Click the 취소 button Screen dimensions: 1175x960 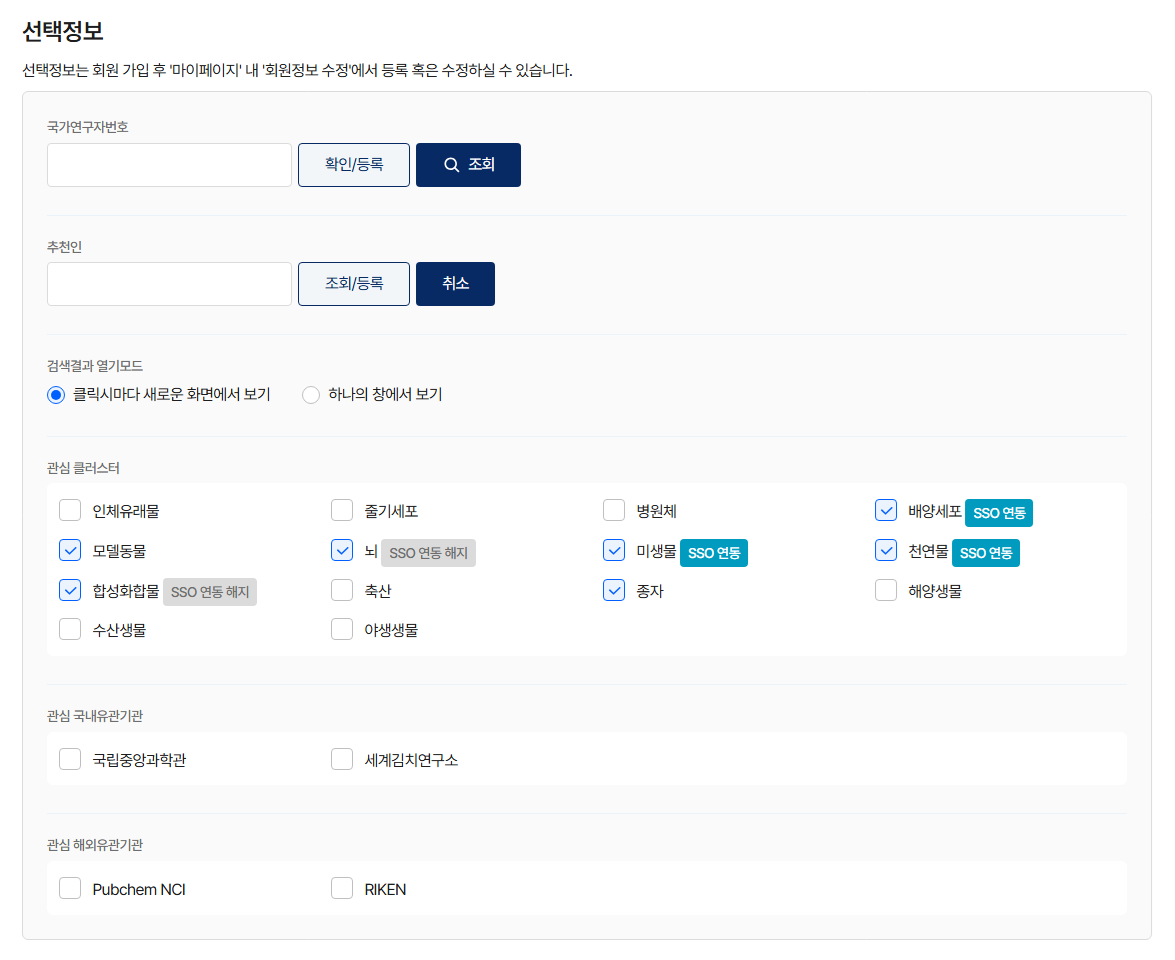point(456,284)
